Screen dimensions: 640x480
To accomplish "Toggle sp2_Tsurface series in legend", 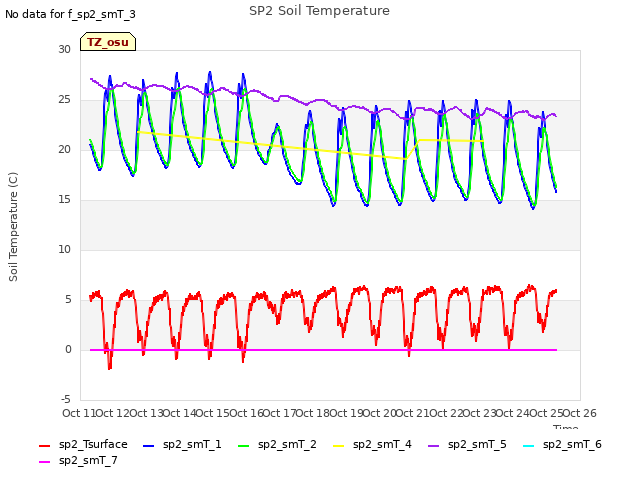I will coord(83,444).
